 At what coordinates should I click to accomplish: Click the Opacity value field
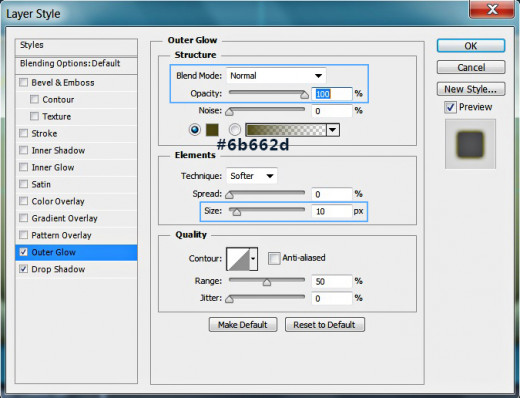pos(332,94)
